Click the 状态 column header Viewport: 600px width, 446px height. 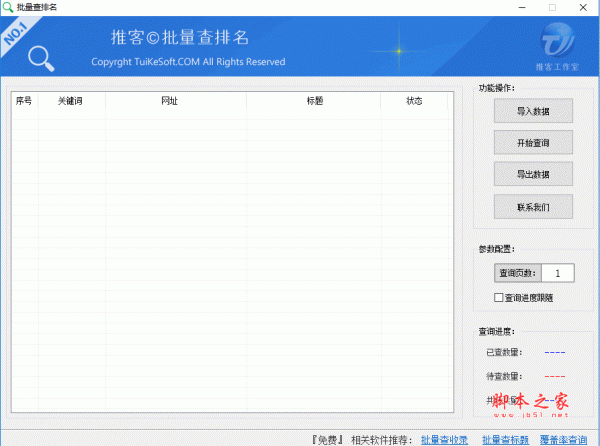pyautogui.click(x=414, y=101)
